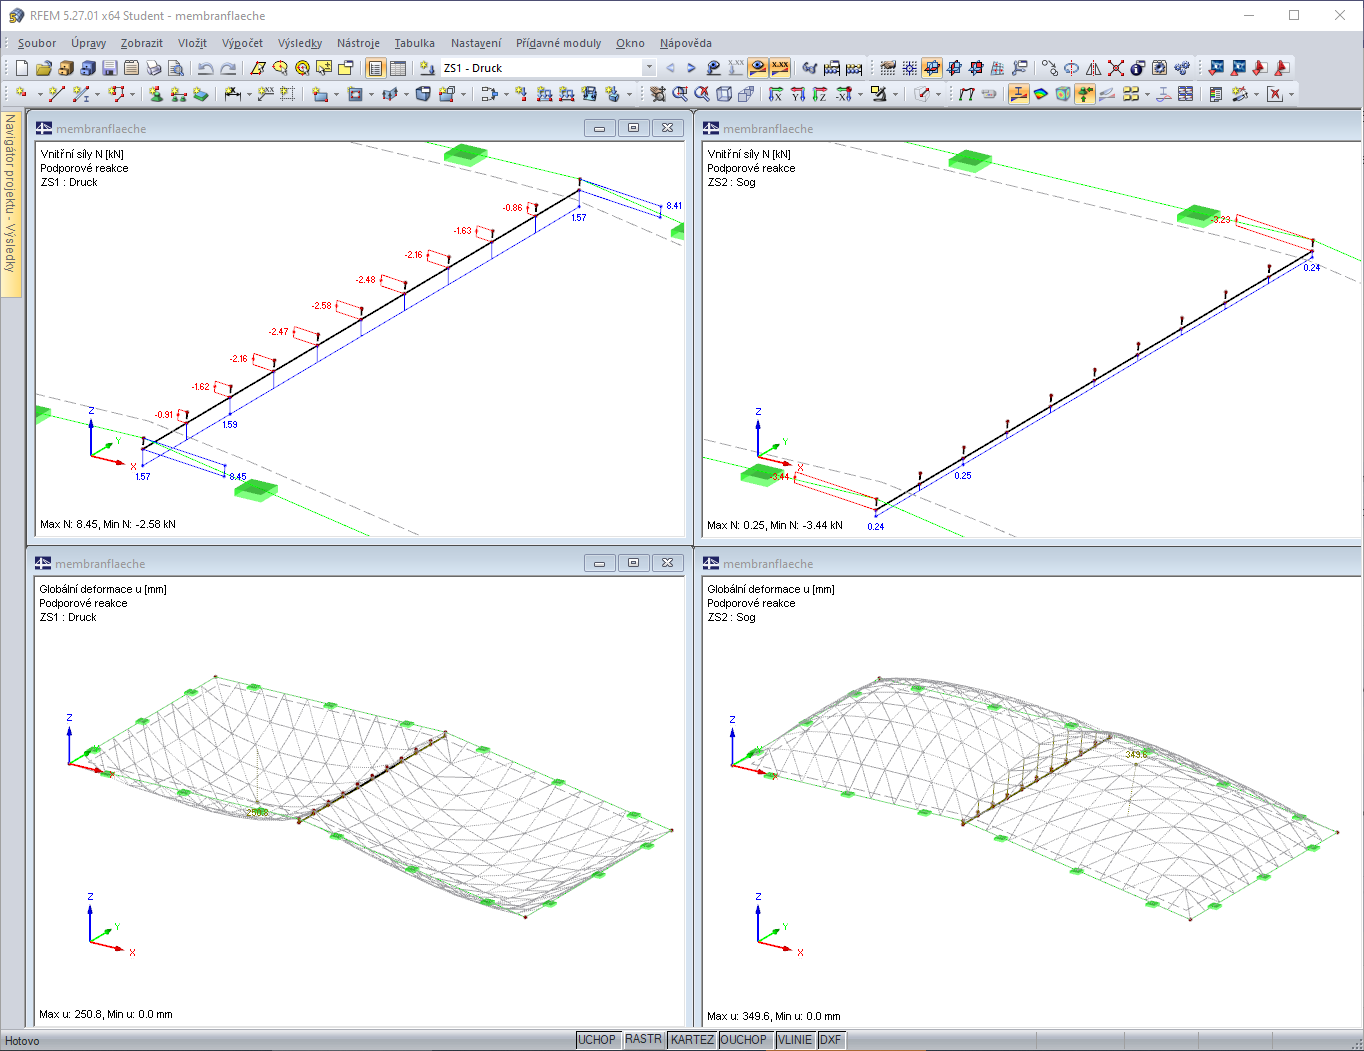
Task: Open the Přídavné moduly menu
Action: tap(558, 43)
